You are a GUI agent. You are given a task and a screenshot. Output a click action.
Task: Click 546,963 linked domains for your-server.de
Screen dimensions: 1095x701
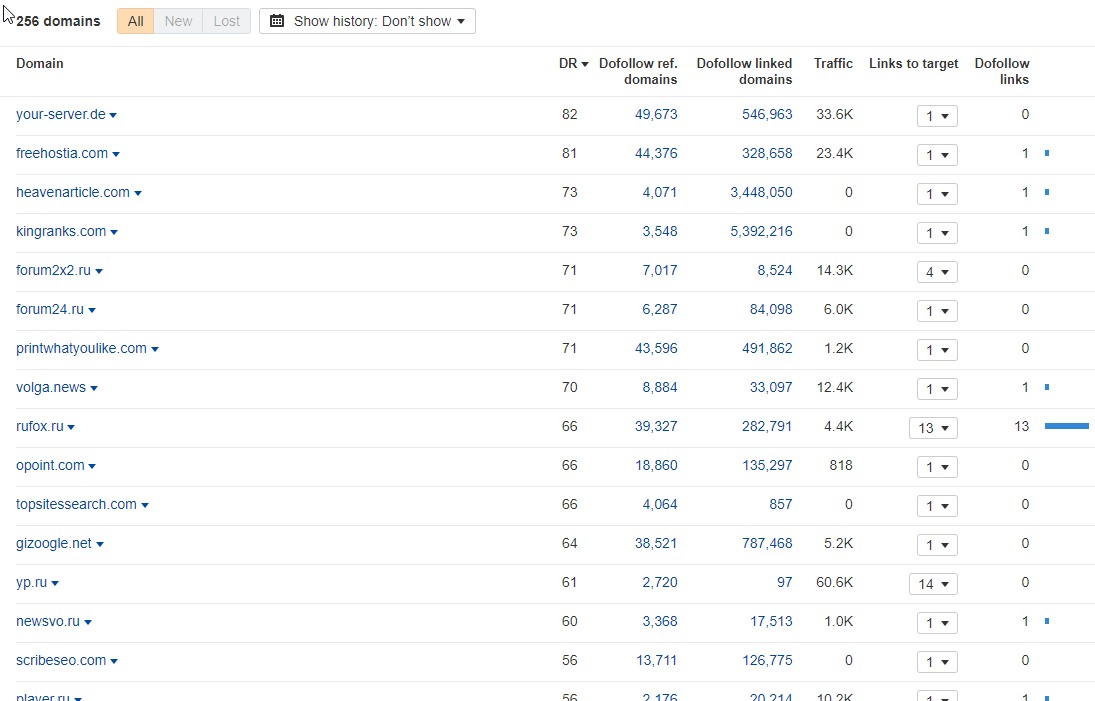[x=767, y=115]
